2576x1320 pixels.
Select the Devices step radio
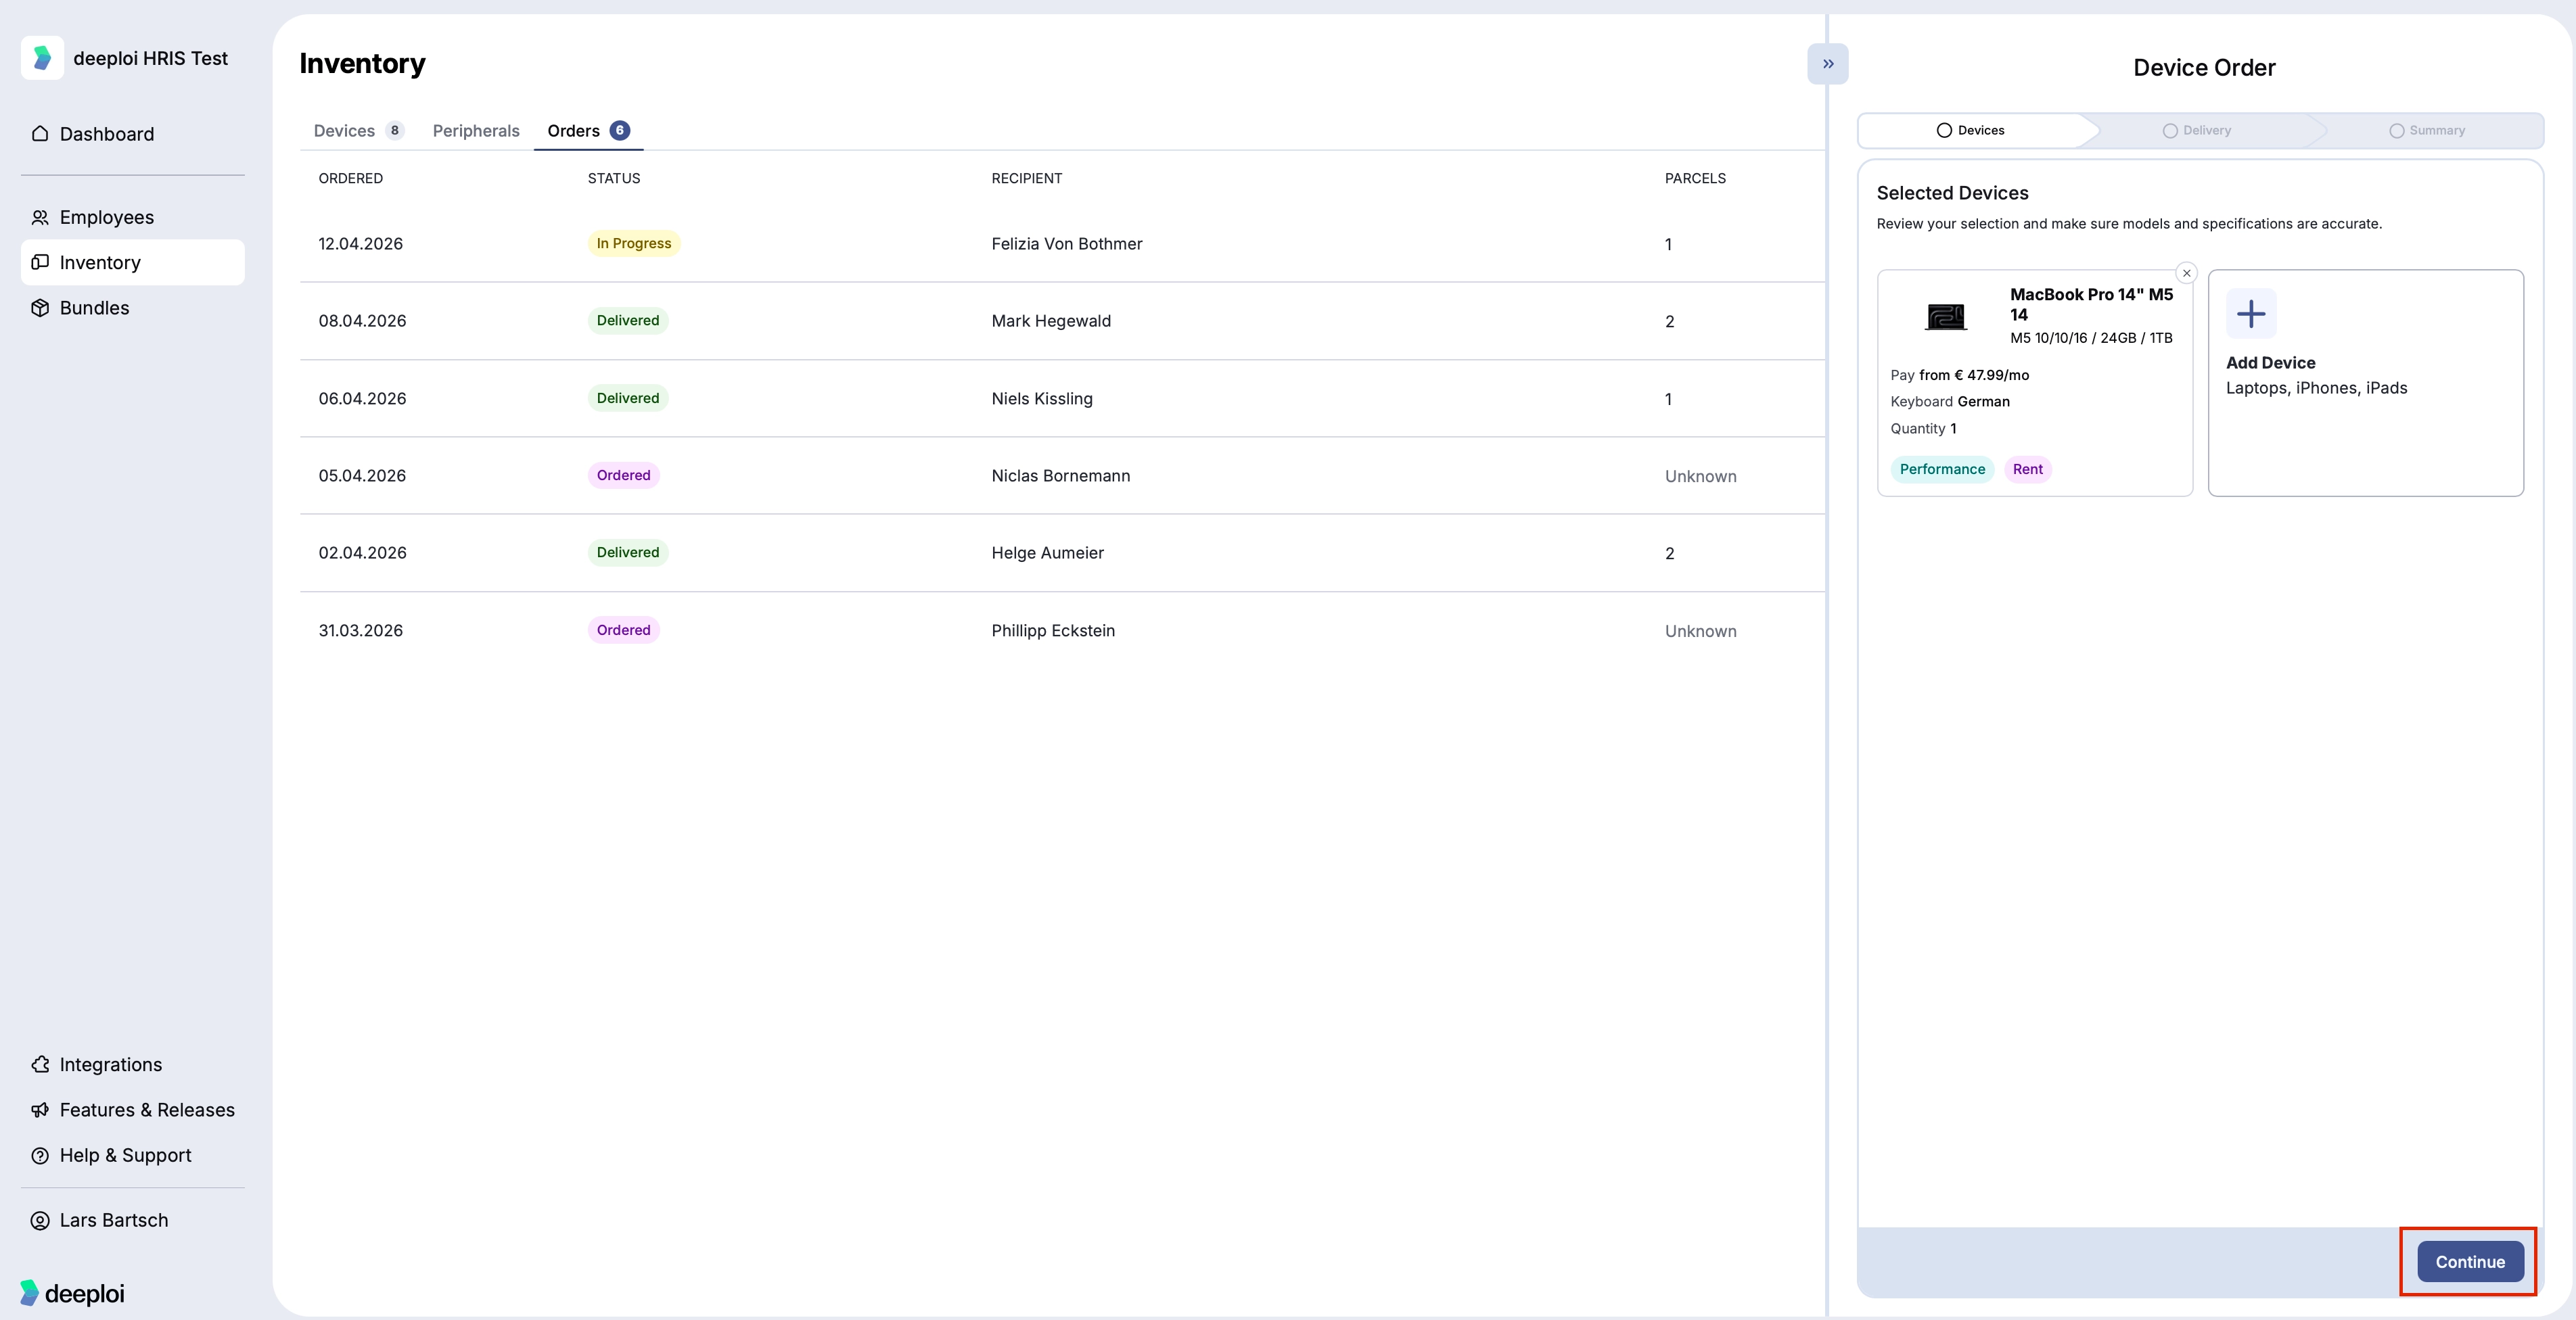pos(1943,131)
